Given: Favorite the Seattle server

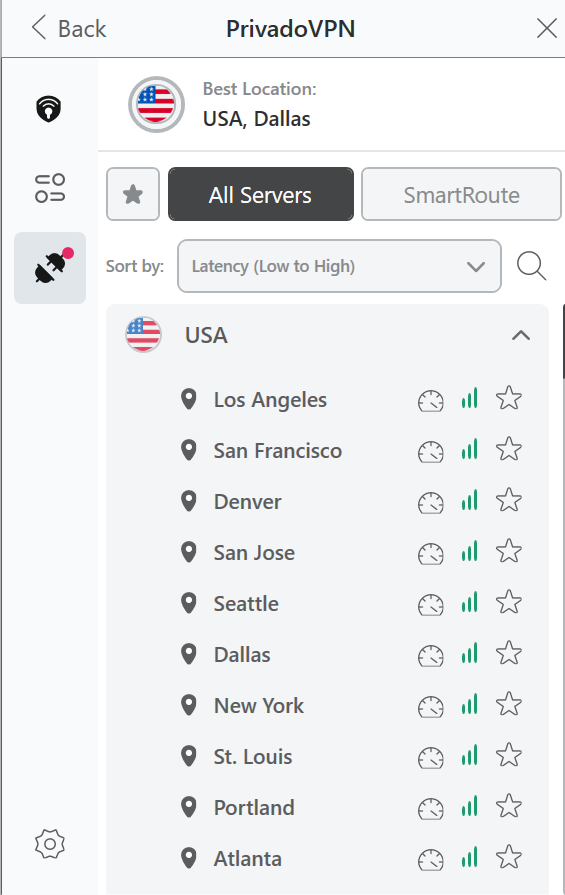Looking at the screenshot, I should pos(508,602).
